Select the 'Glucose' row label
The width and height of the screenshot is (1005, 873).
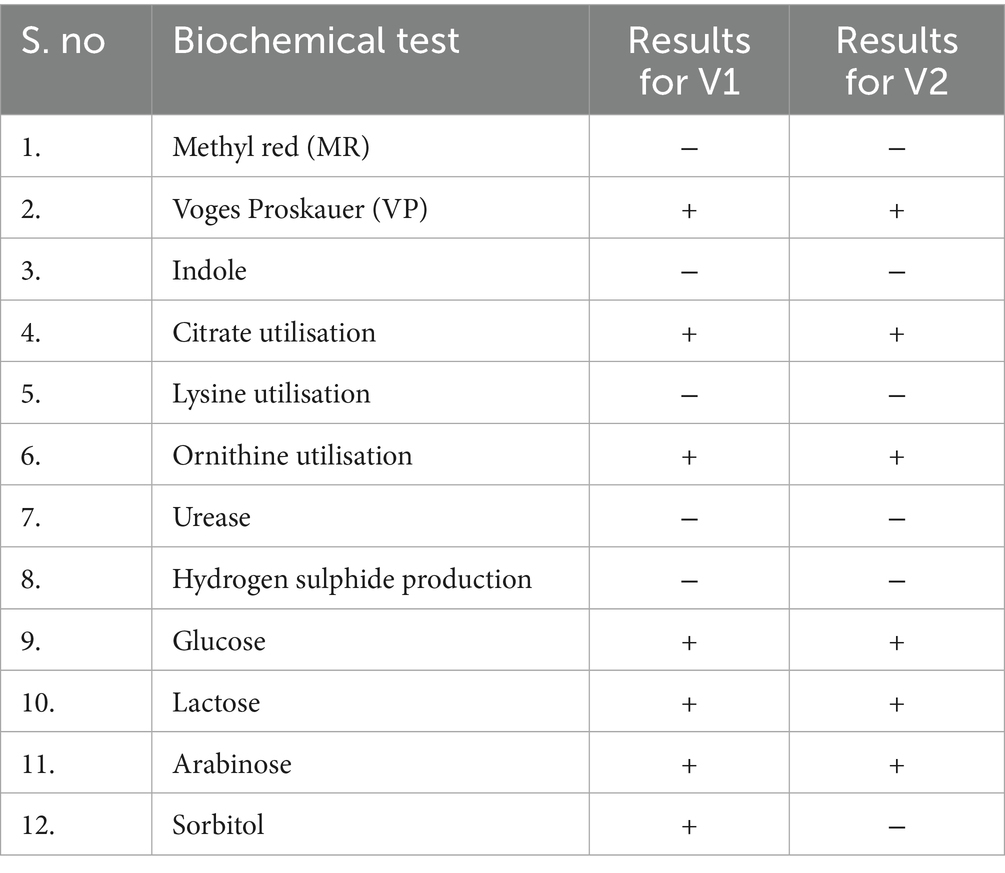coord(219,640)
